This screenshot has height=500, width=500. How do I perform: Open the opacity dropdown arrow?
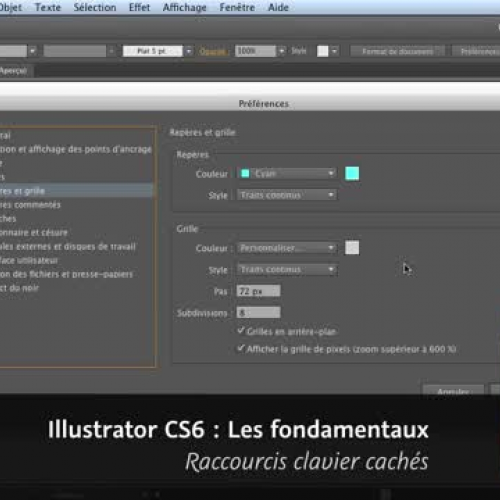(x=282, y=51)
